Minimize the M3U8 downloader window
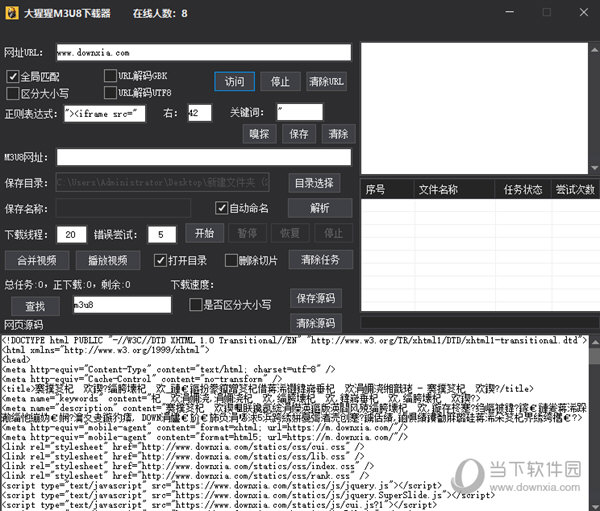600x511 pixels. tap(509, 12)
